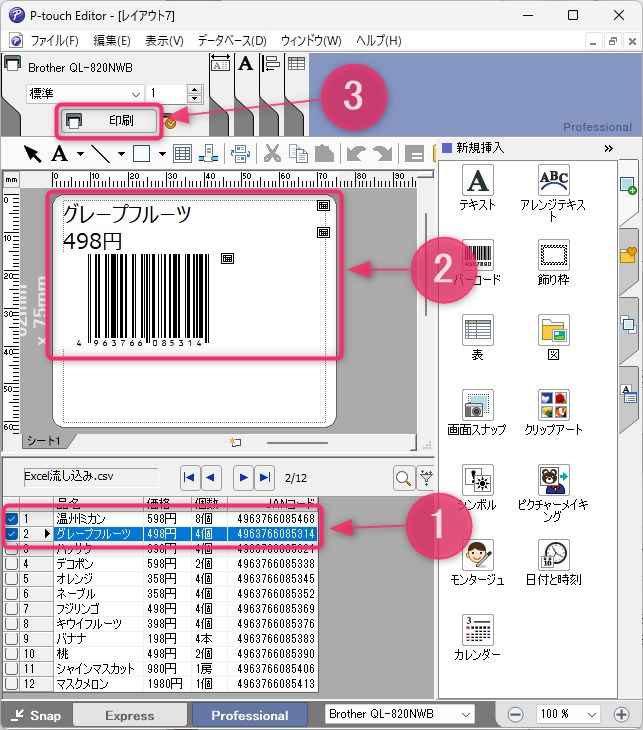Image resolution: width=643 pixels, height=730 pixels.
Task: Click the database search magnifier icon
Action: (x=403, y=478)
